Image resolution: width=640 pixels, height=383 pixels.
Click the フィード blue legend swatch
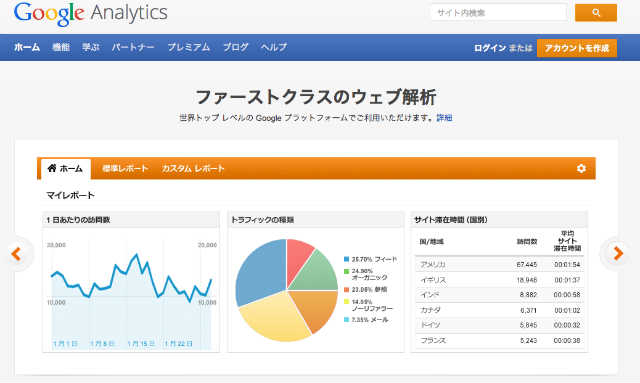[x=347, y=259]
